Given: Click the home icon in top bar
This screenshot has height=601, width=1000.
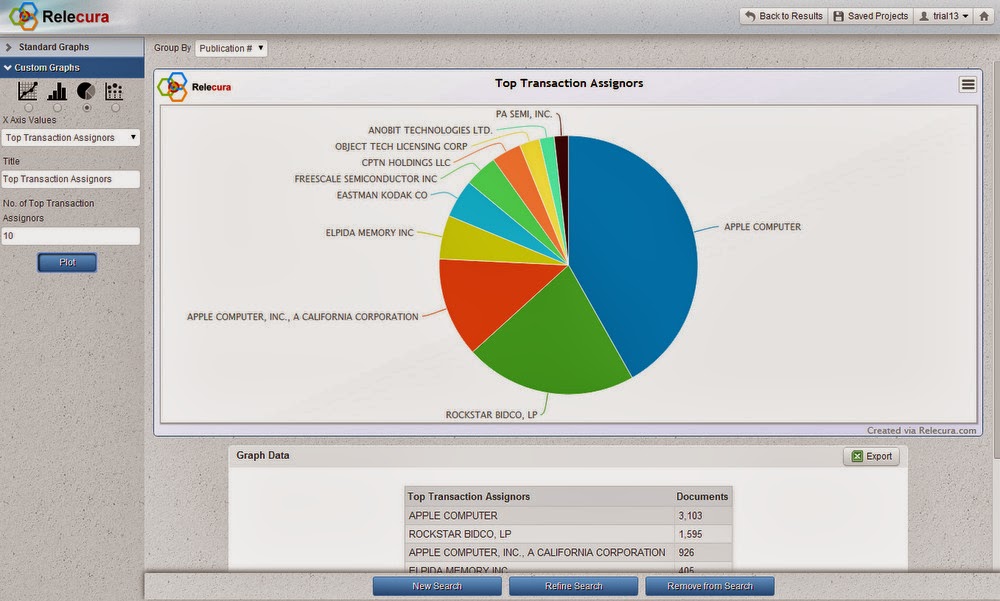Looking at the screenshot, I should tap(984, 16).
